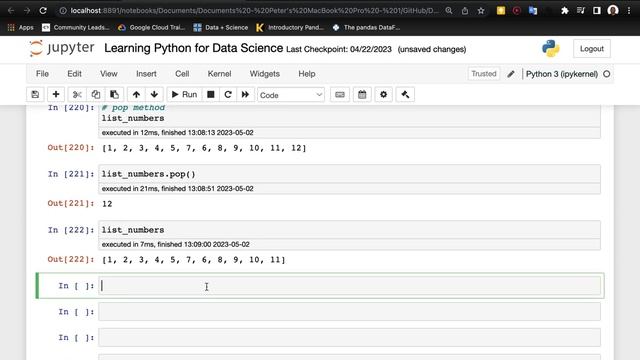This screenshot has height=360, width=640.
Task: Open the Google Cloud Trai... bookmark
Action: 151,27
